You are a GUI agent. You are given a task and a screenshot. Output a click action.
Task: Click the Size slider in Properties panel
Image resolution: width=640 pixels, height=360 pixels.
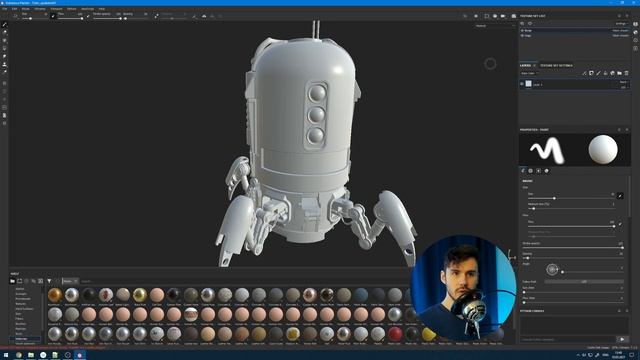pos(571,198)
